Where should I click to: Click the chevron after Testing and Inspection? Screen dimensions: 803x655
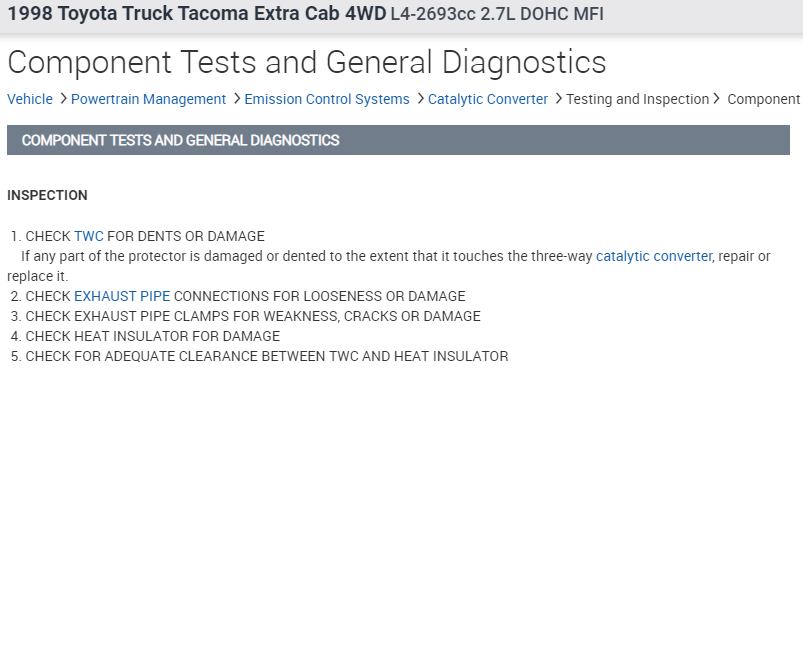717,99
